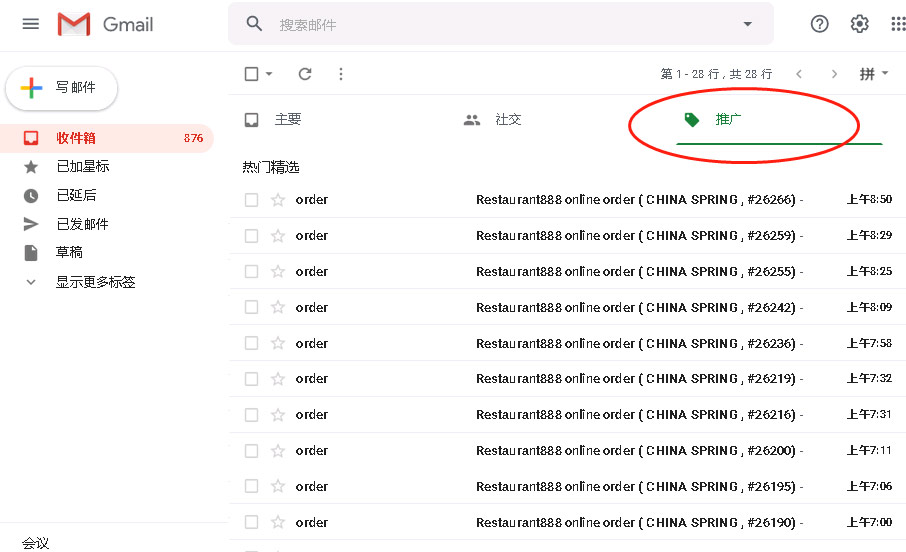Check the box for order #26216
Viewport: 906px width, 552px height.
click(252, 415)
